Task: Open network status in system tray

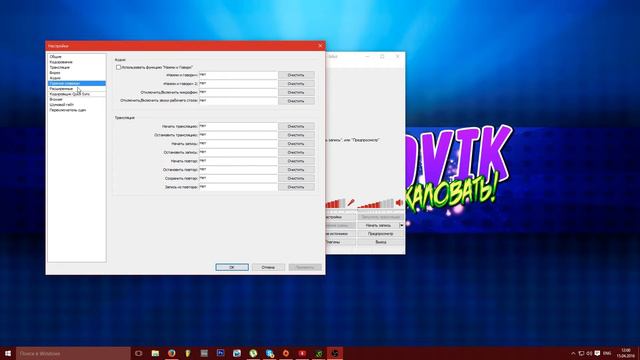Action: 581,353
